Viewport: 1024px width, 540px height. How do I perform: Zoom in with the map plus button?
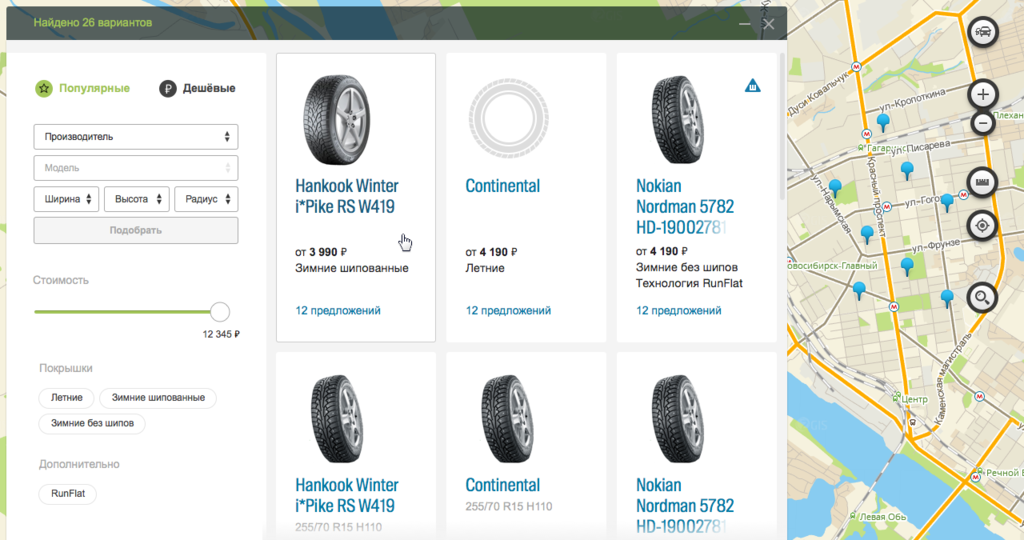[982, 95]
